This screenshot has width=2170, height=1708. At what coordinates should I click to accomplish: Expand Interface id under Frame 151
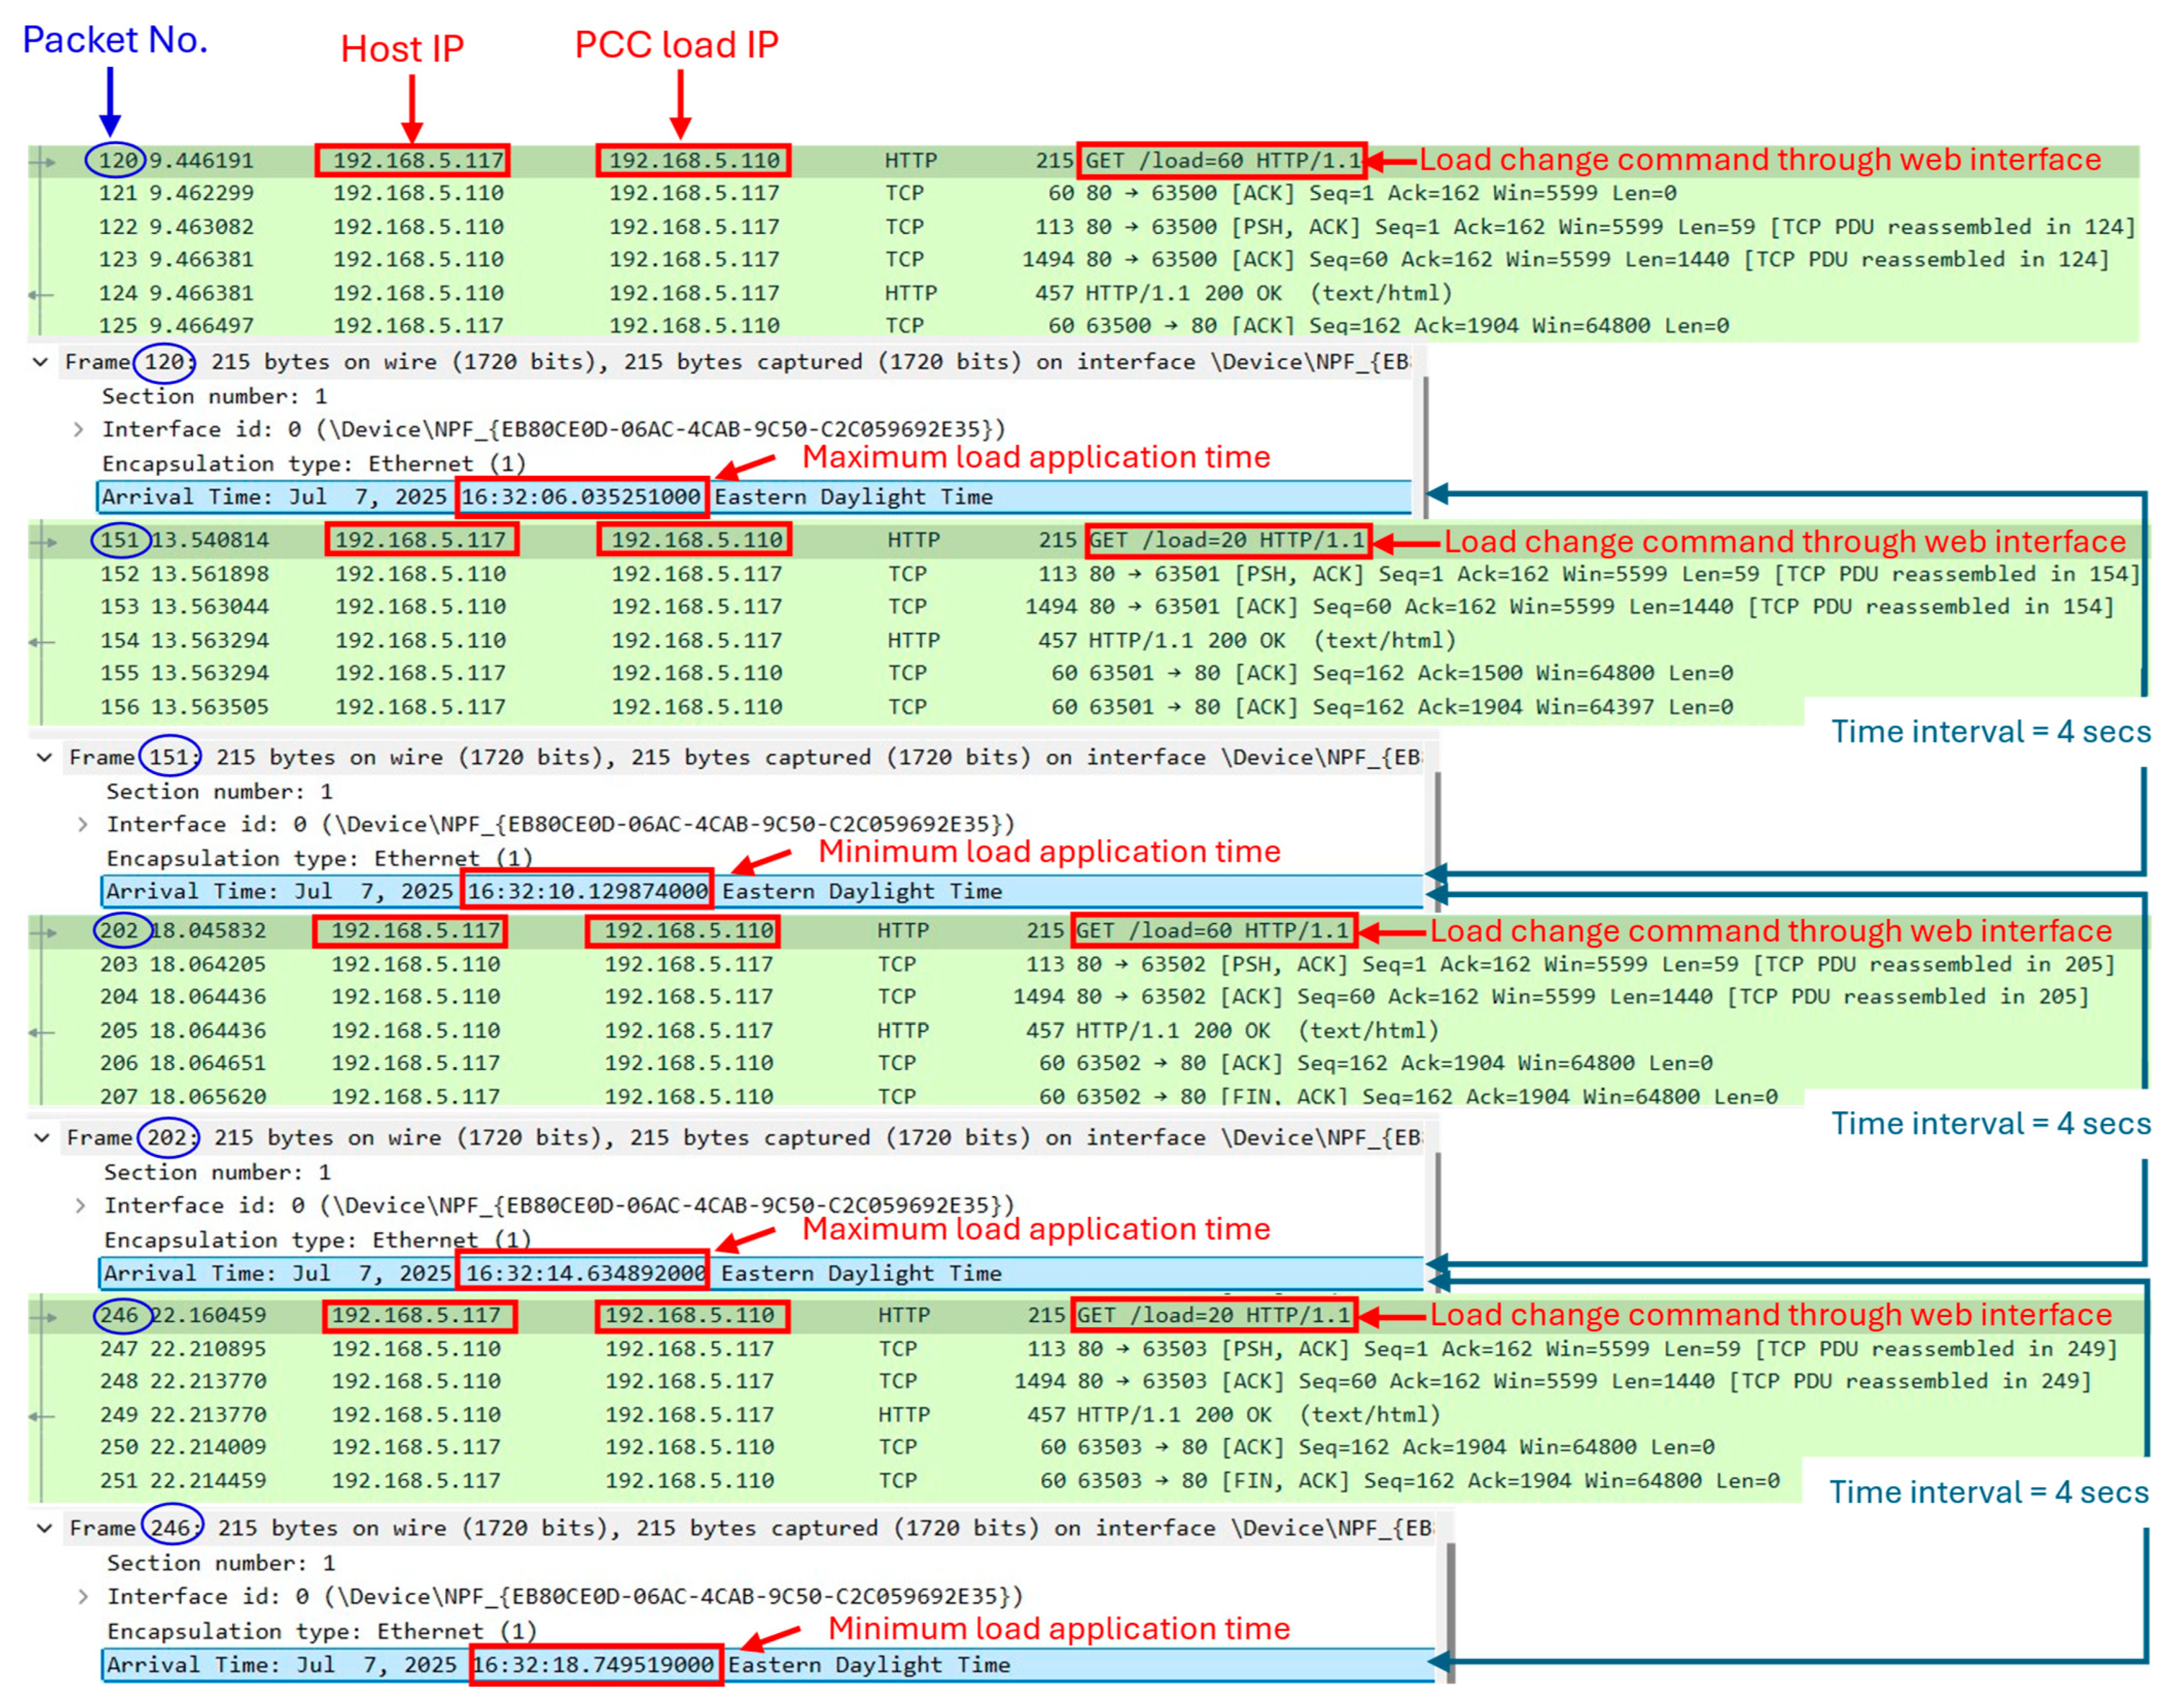(x=83, y=824)
